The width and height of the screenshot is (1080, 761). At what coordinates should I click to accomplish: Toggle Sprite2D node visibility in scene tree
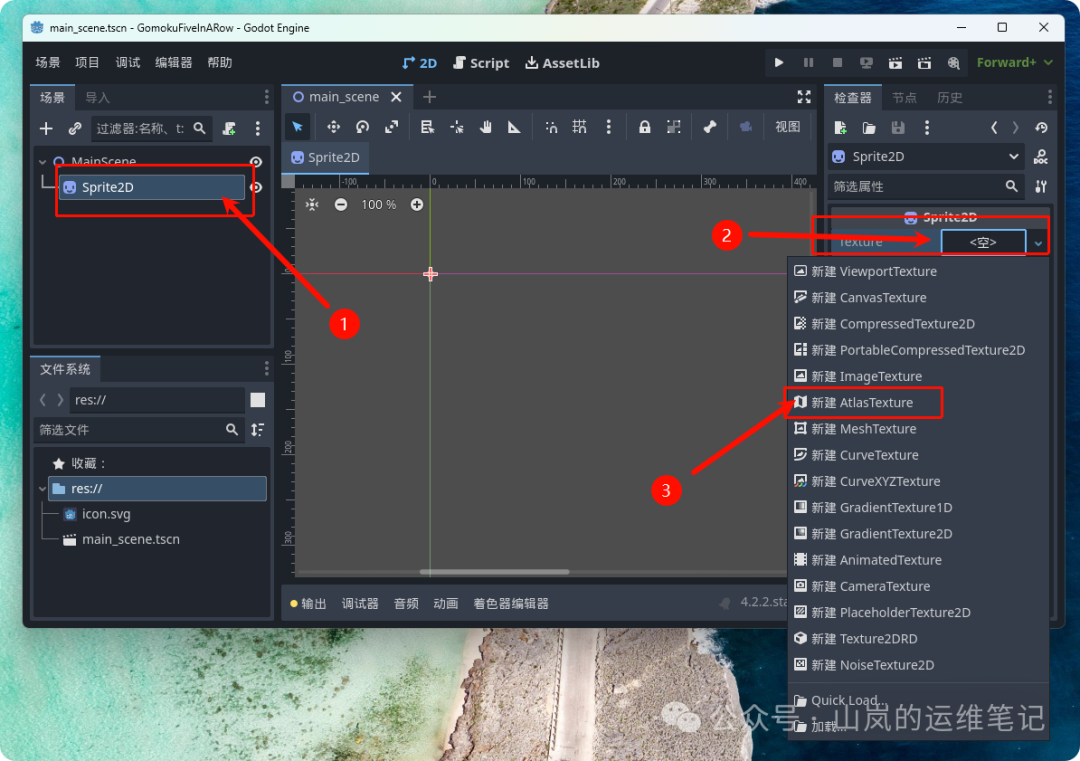(x=255, y=186)
